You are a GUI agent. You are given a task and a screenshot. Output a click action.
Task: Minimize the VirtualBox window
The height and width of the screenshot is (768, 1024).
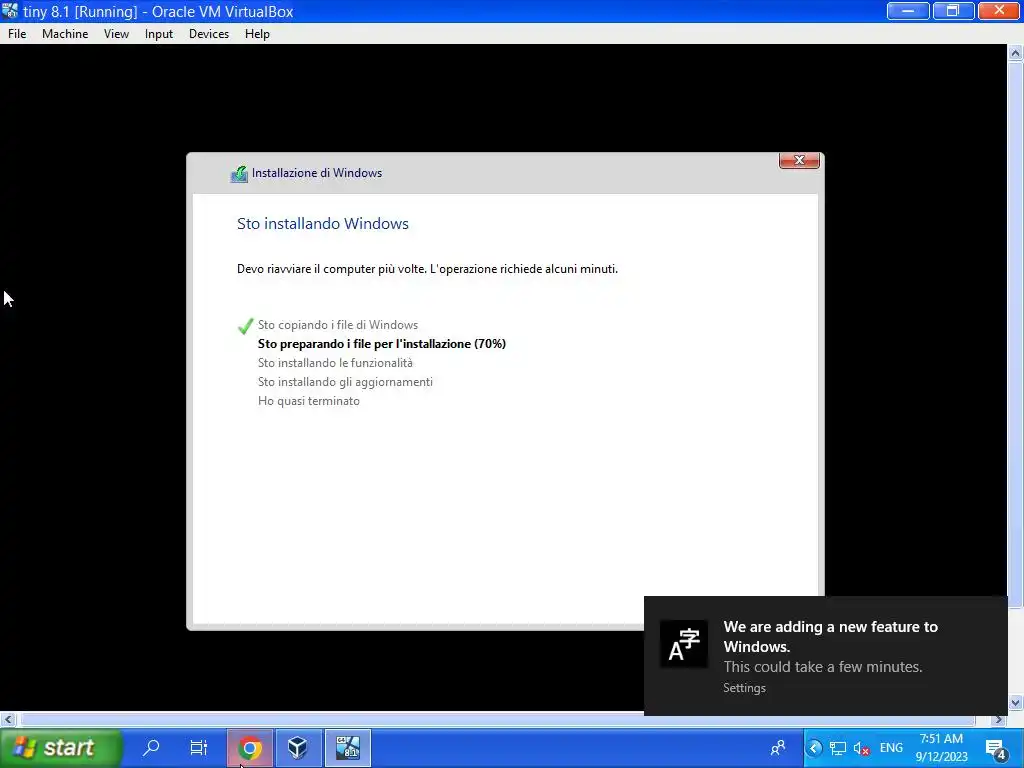908,11
